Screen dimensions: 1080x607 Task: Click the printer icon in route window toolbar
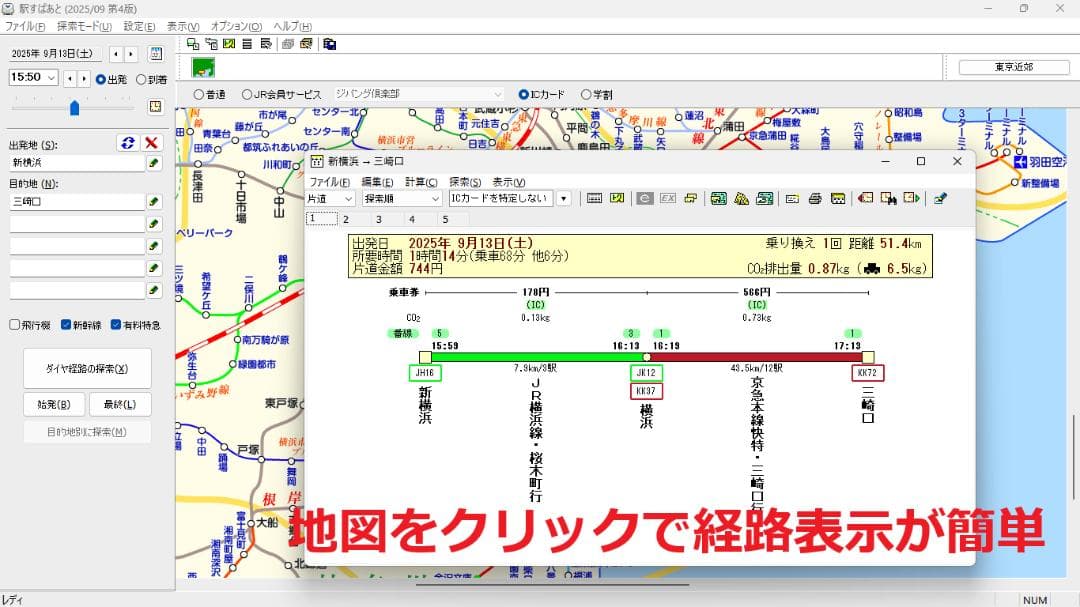pos(815,199)
